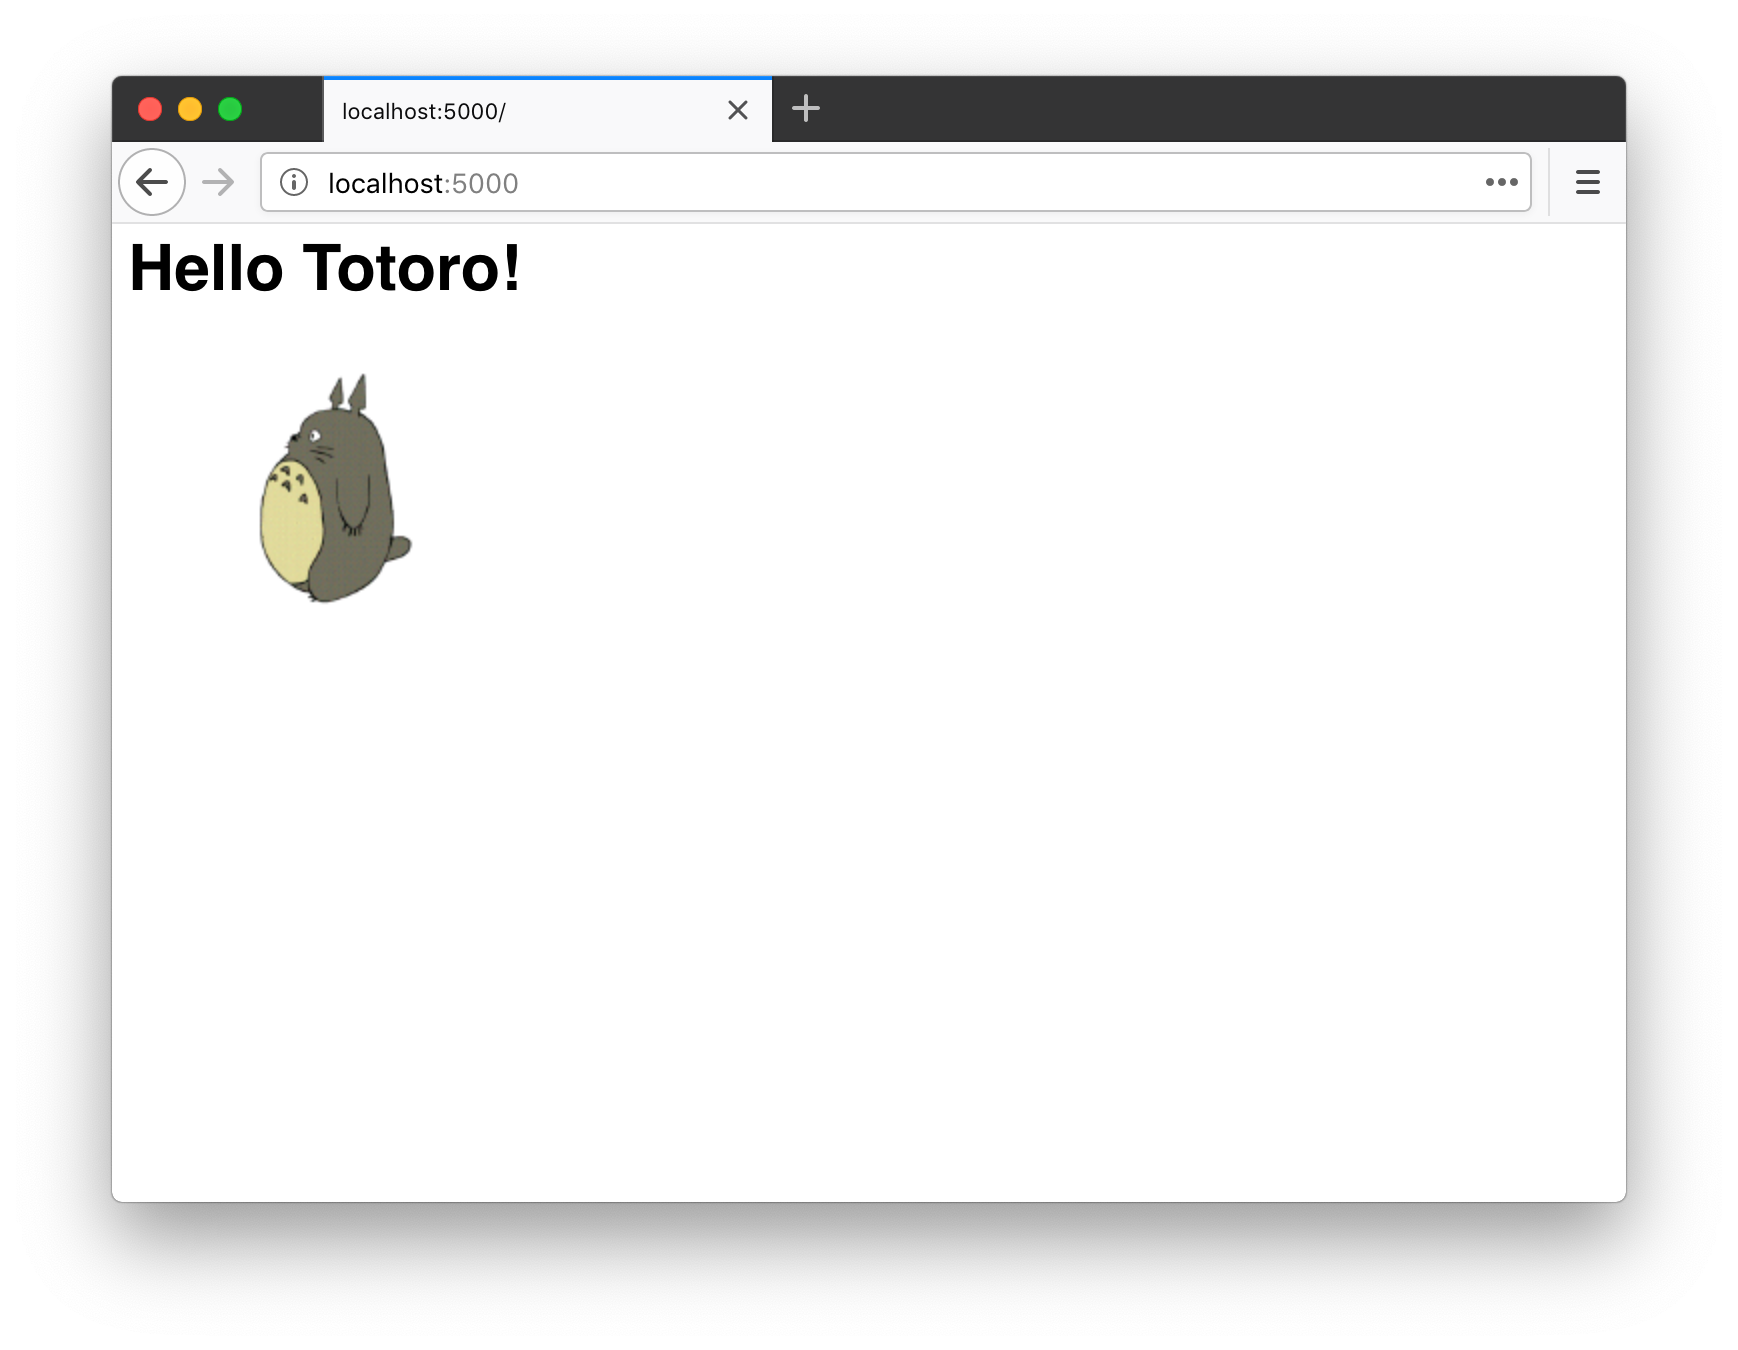Viewport: 1738px width, 1350px height.
Task: Minimize window with yellow button
Action: (x=190, y=109)
